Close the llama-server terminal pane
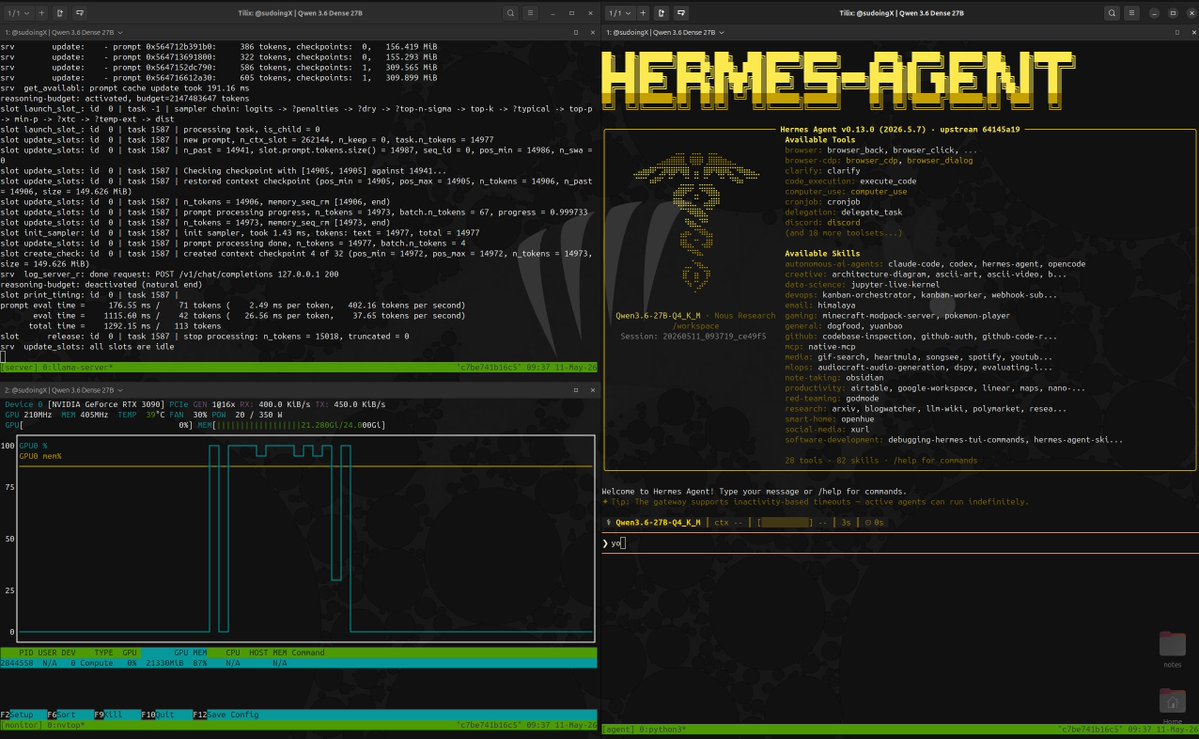This screenshot has height=739, width=1199. click(592, 33)
